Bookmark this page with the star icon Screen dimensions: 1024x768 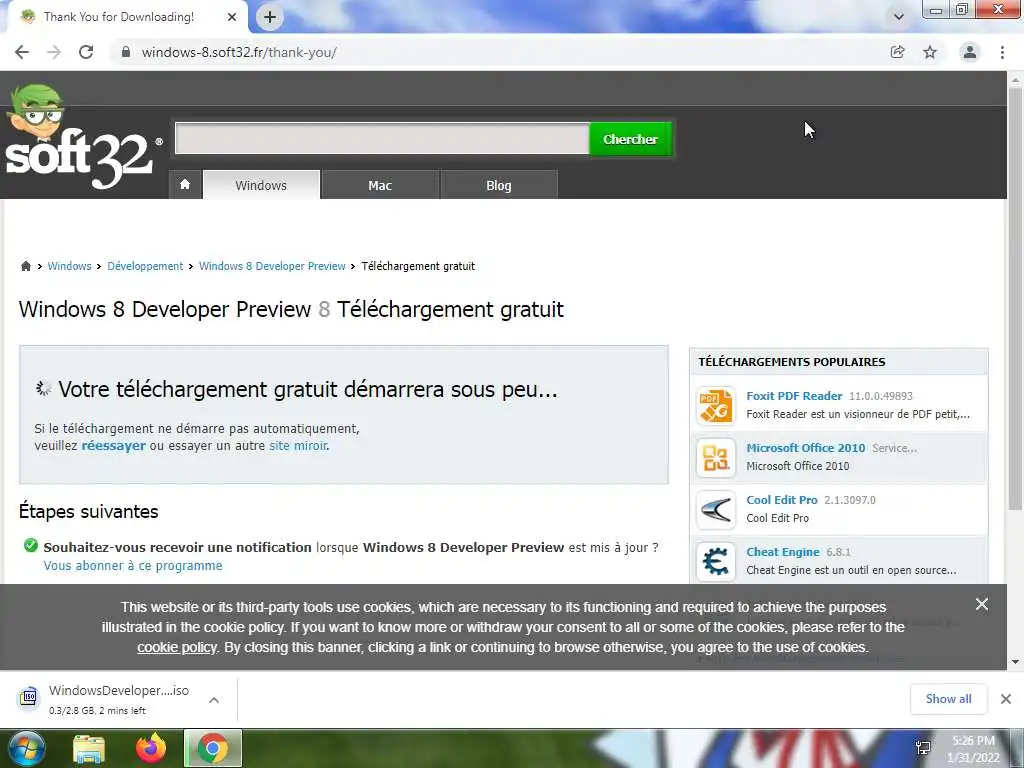930,52
